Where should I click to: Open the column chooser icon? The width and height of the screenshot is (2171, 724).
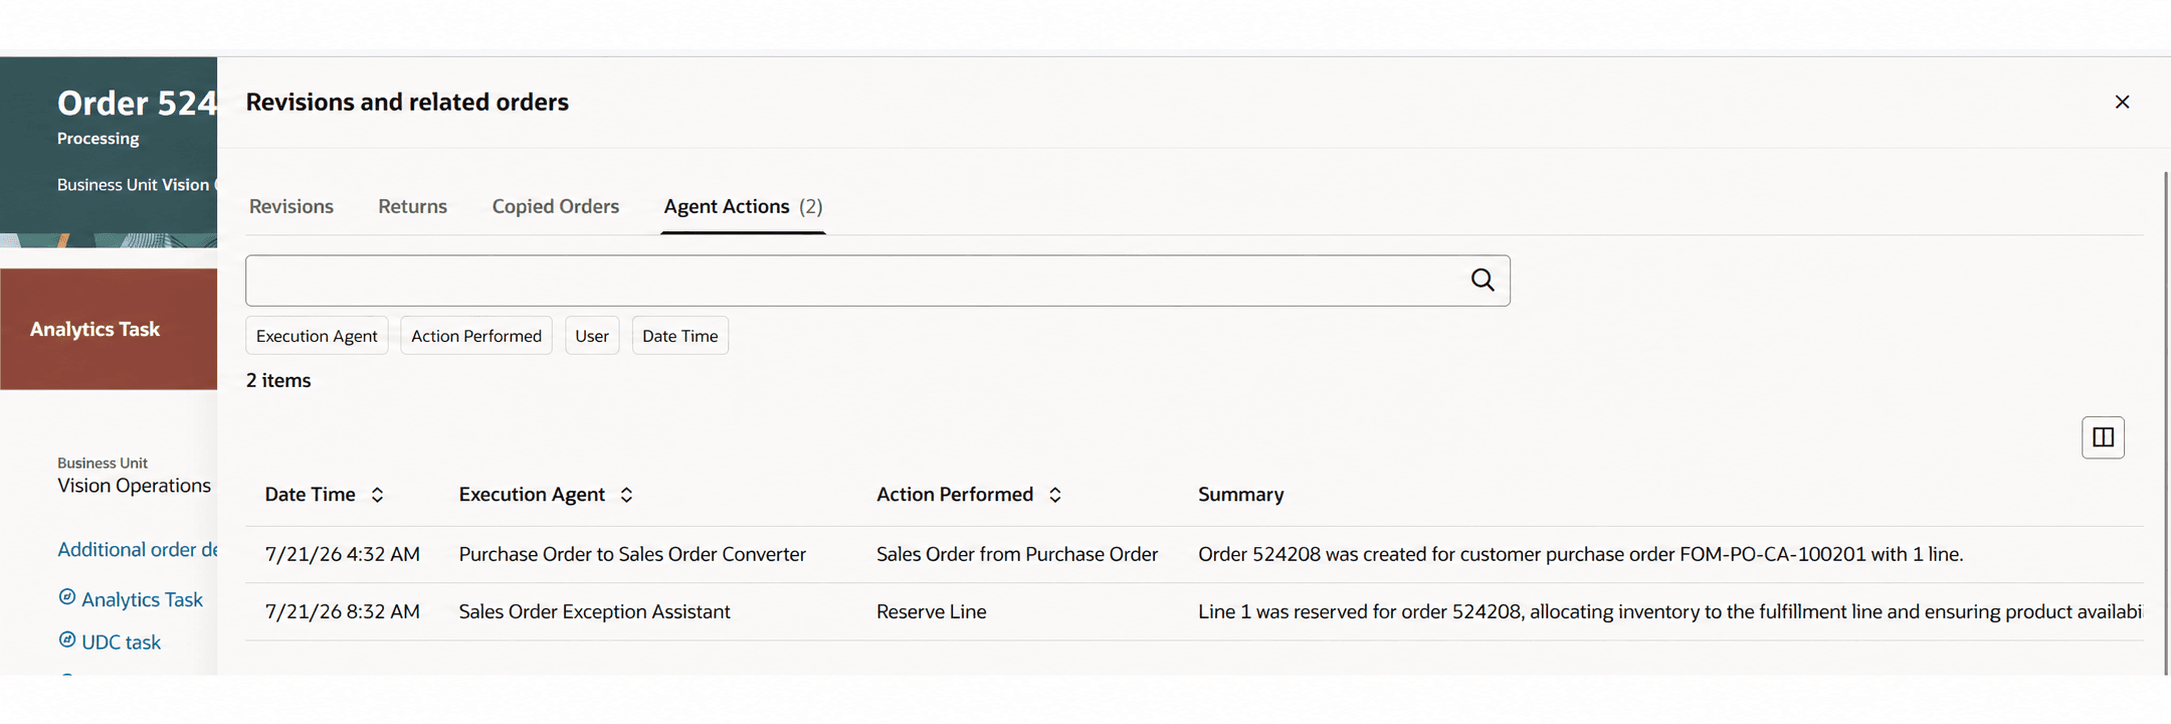[2103, 437]
